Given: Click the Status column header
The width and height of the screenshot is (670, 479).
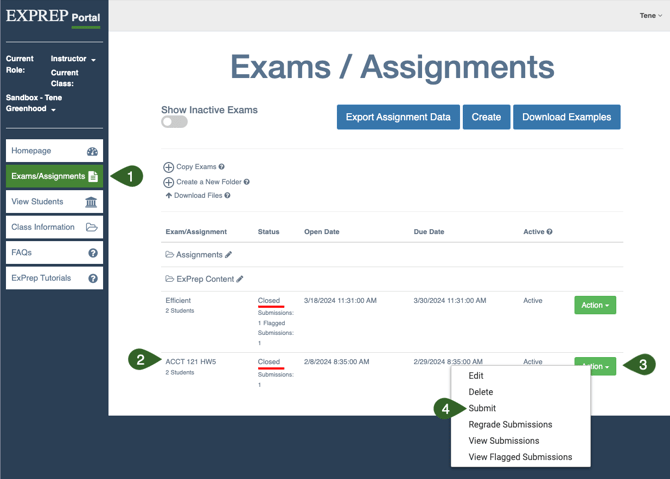Looking at the screenshot, I should (x=268, y=232).
